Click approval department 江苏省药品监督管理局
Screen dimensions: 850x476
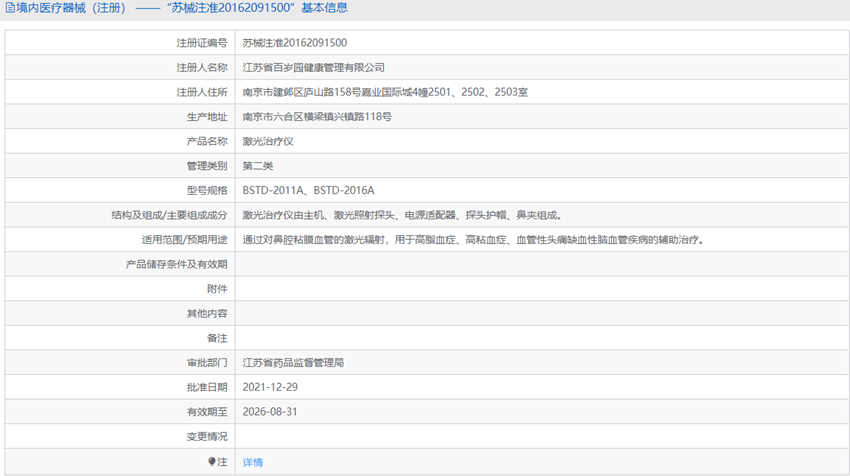point(293,363)
